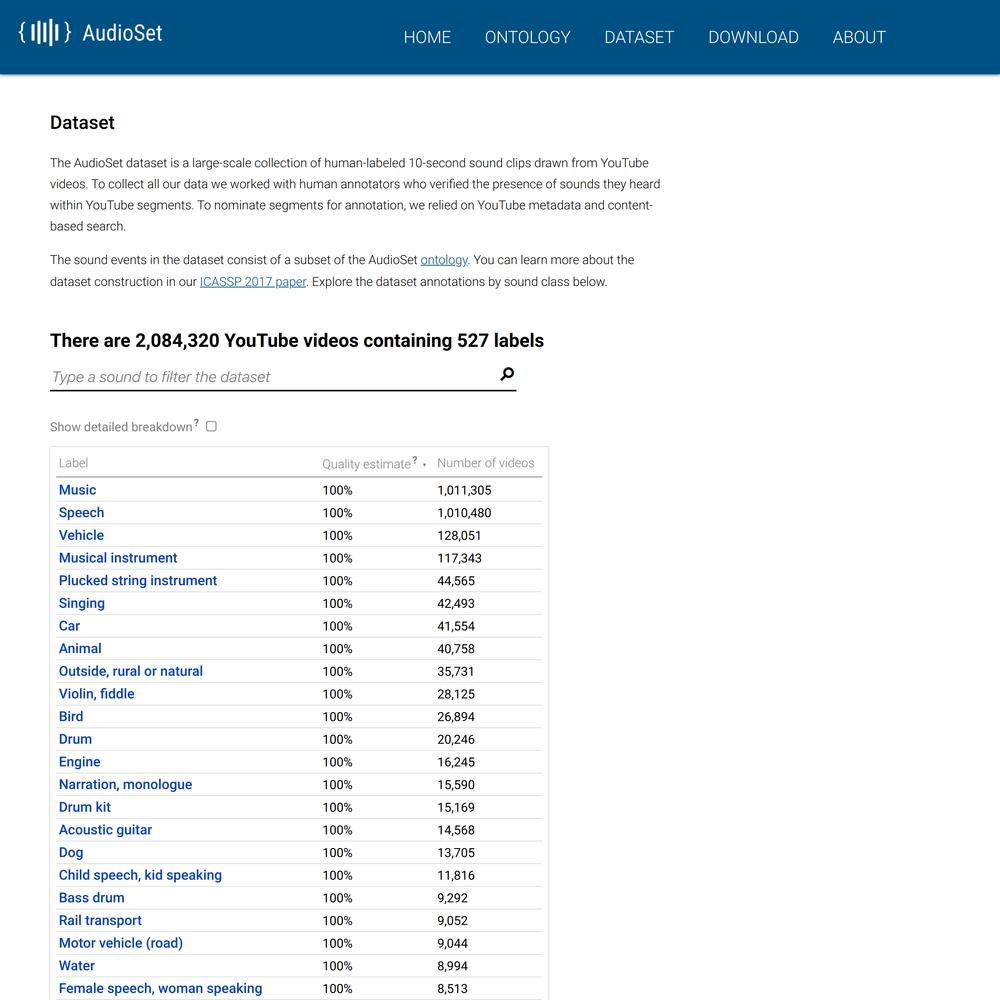Go to the HOME menu item
1000x1000 pixels.
(x=427, y=37)
